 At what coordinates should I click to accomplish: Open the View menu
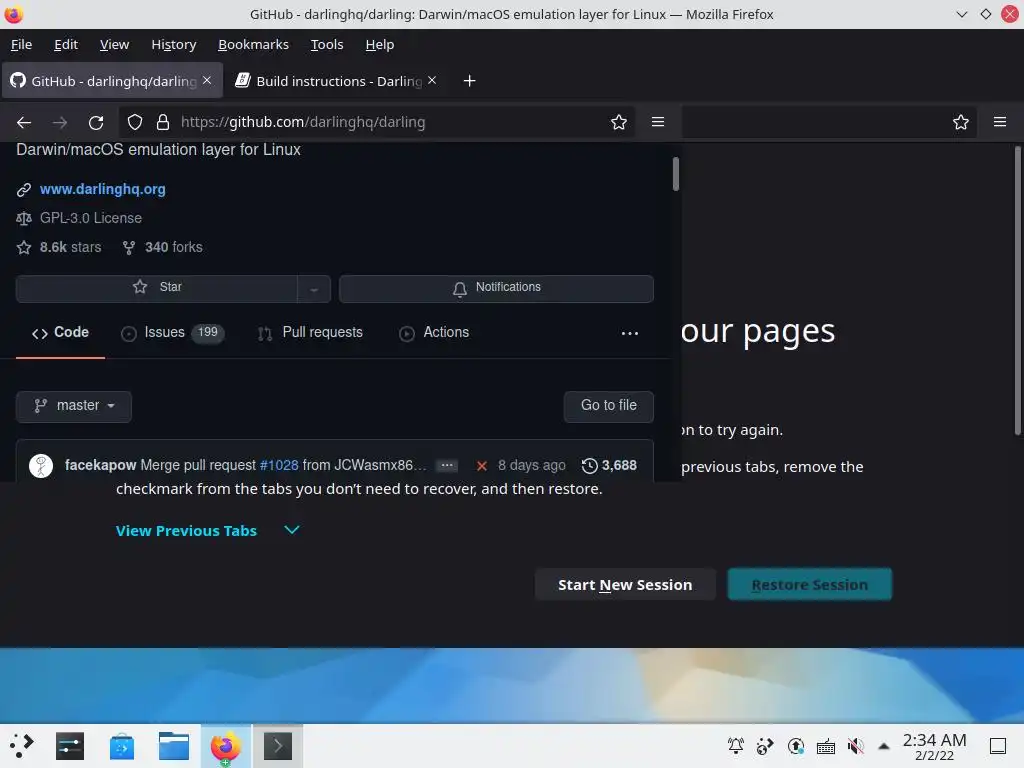[x=114, y=44]
